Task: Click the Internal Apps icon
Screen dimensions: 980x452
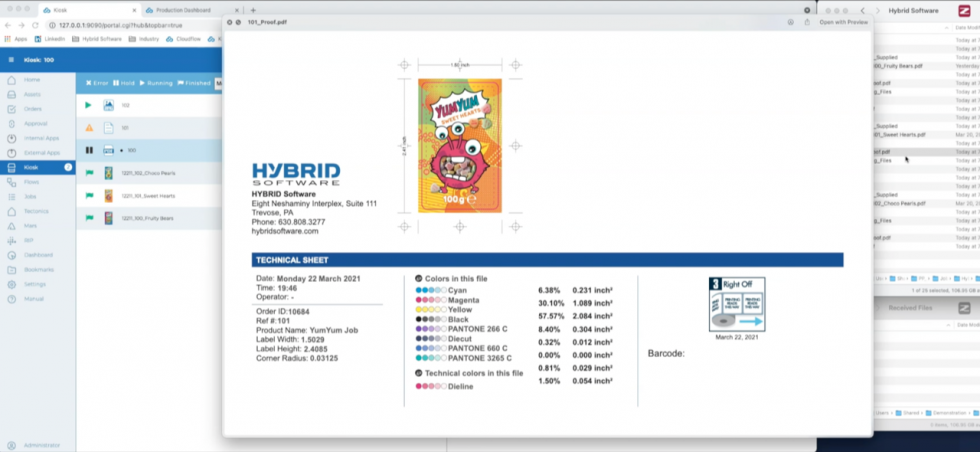Action: [11, 138]
